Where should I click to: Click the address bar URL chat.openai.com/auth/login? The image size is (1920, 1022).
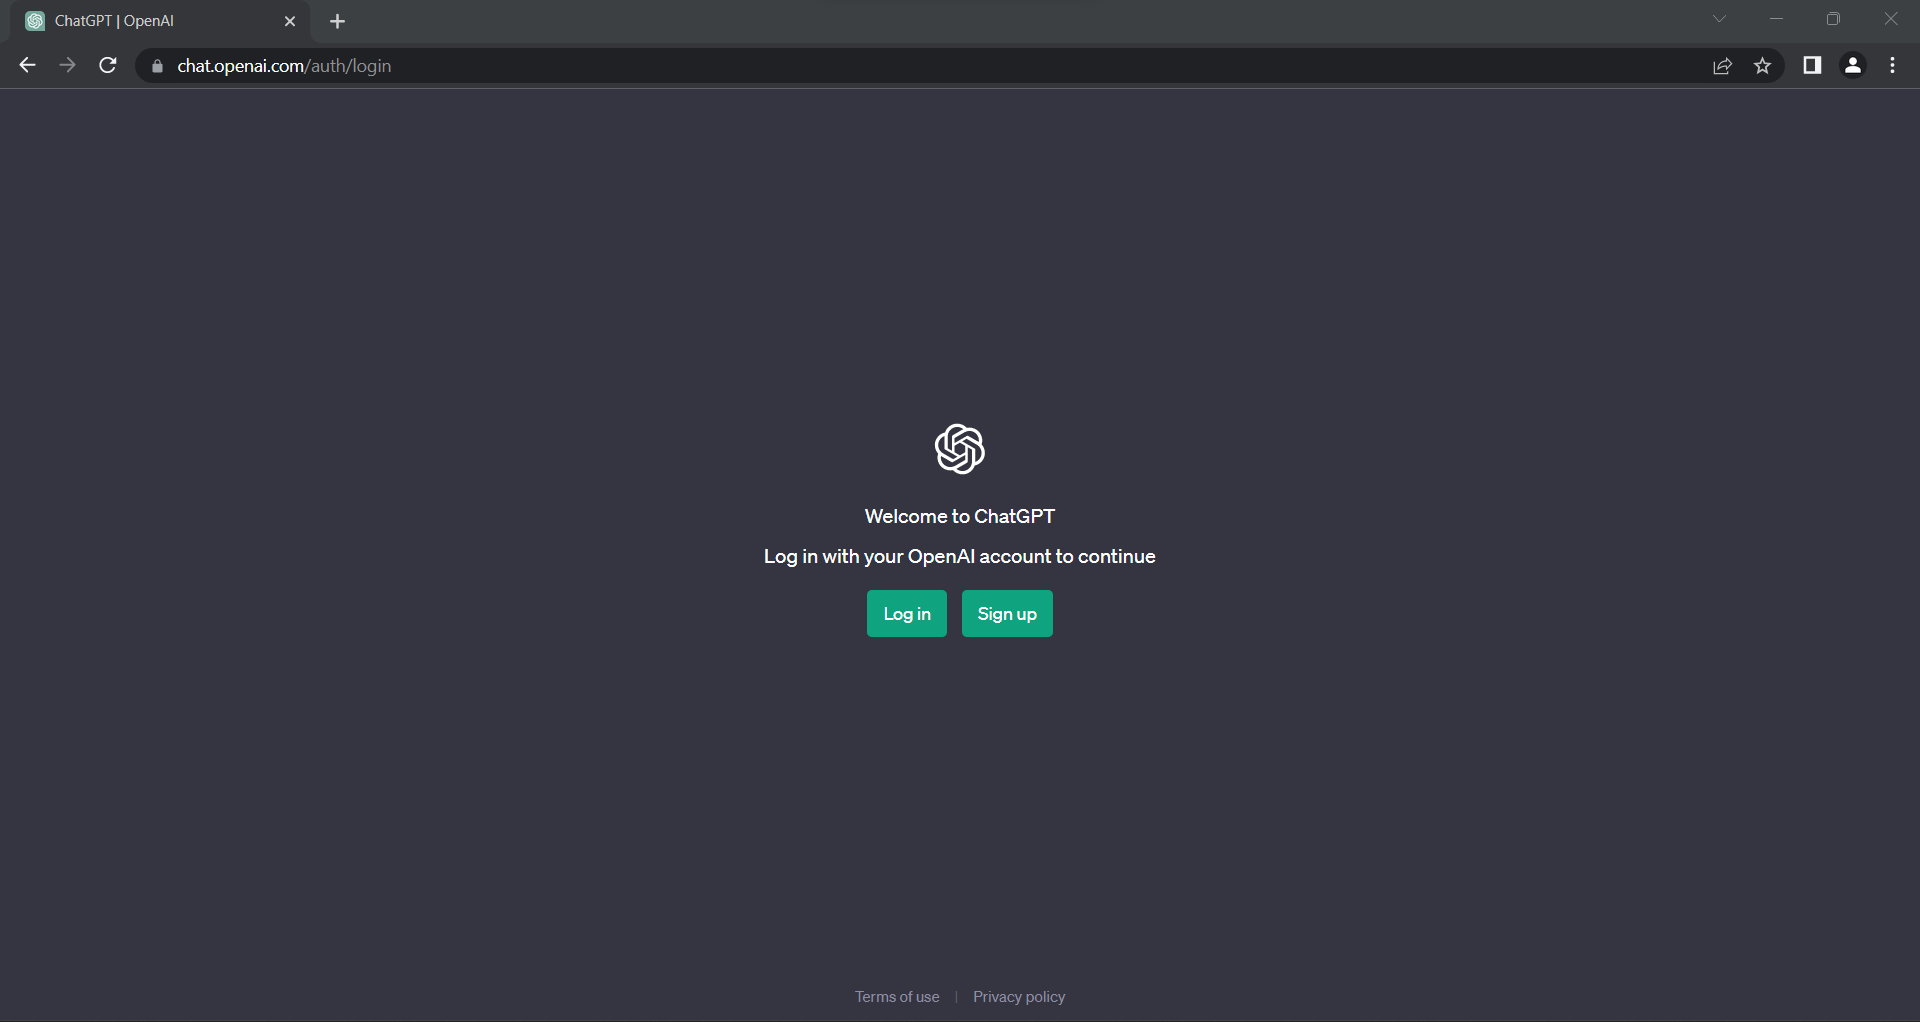284,66
